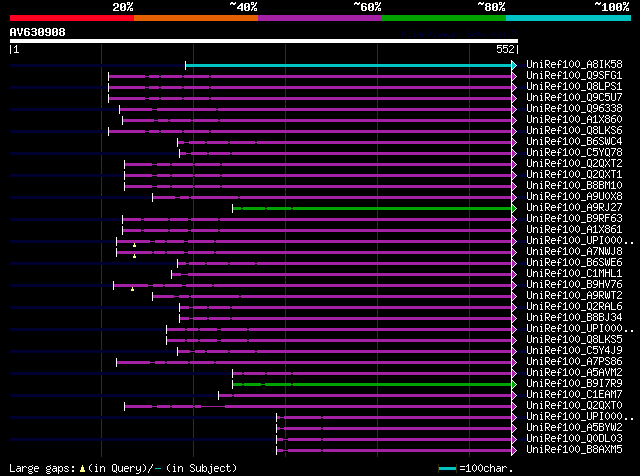Click the orange ~40% identity legend segment
The width and height of the screenshot is (640, 476).
point(196,18)
